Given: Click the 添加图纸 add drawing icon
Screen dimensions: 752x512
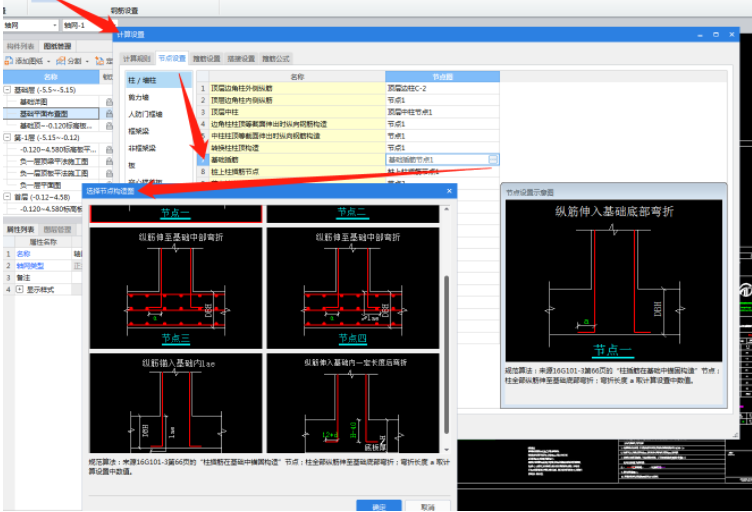Looking at the screenshot, I should tap(9, 61).
